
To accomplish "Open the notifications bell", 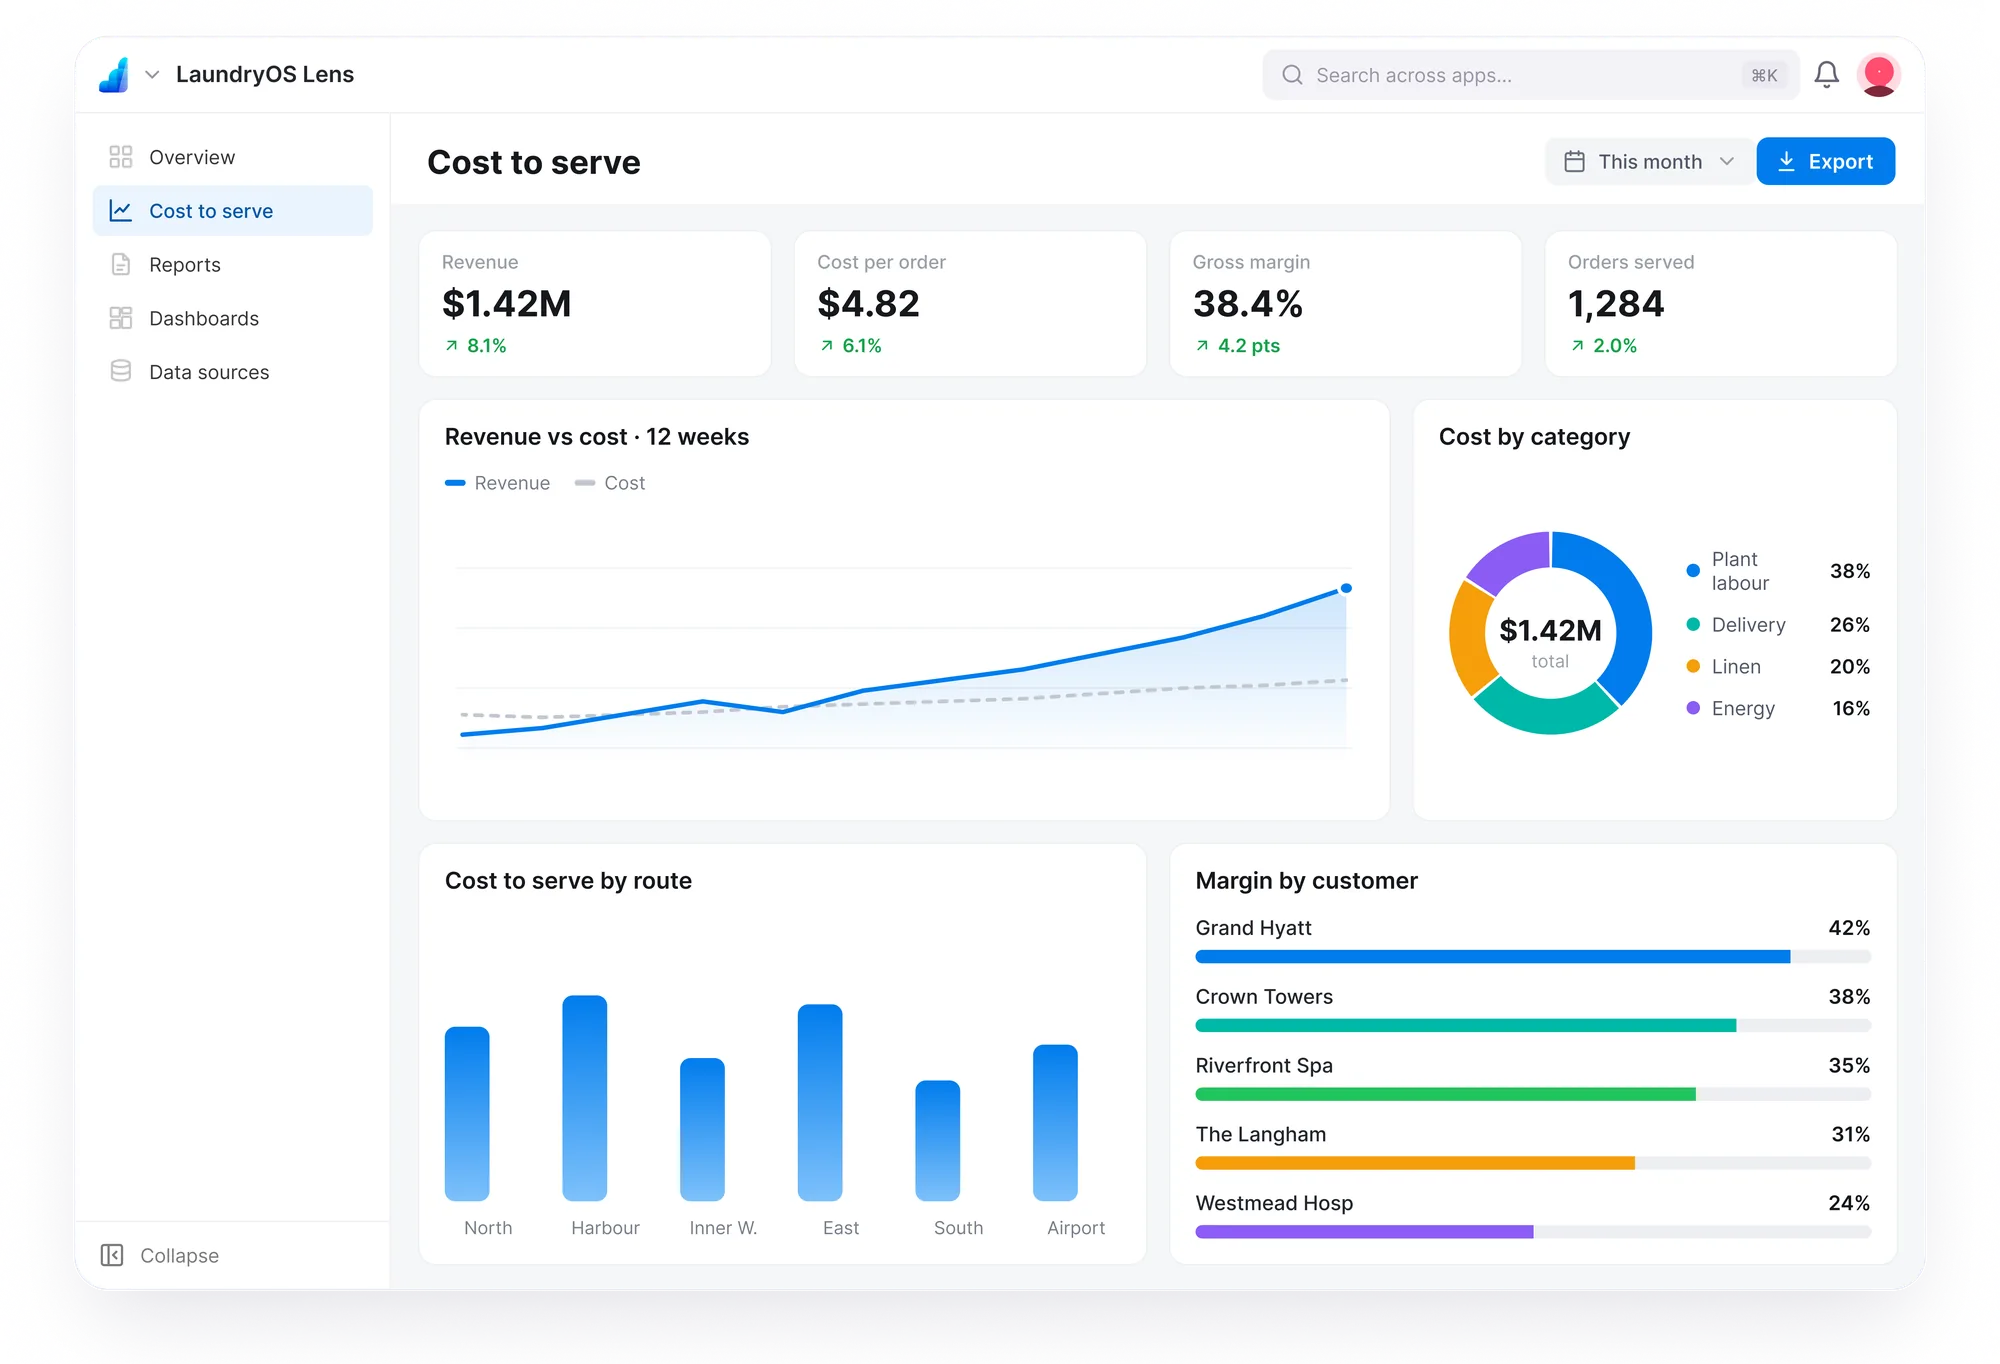I will coord(1826,75).
